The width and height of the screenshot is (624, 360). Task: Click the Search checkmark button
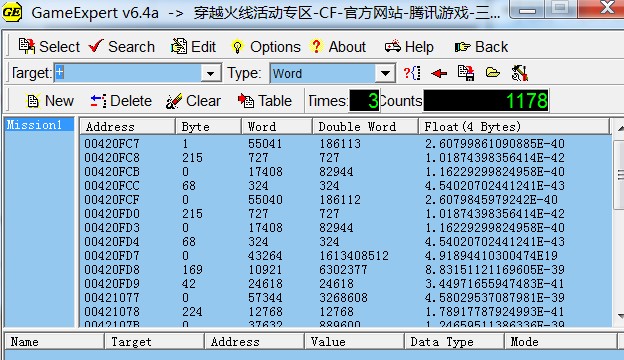pyautogui.click(x=121, y=47)
